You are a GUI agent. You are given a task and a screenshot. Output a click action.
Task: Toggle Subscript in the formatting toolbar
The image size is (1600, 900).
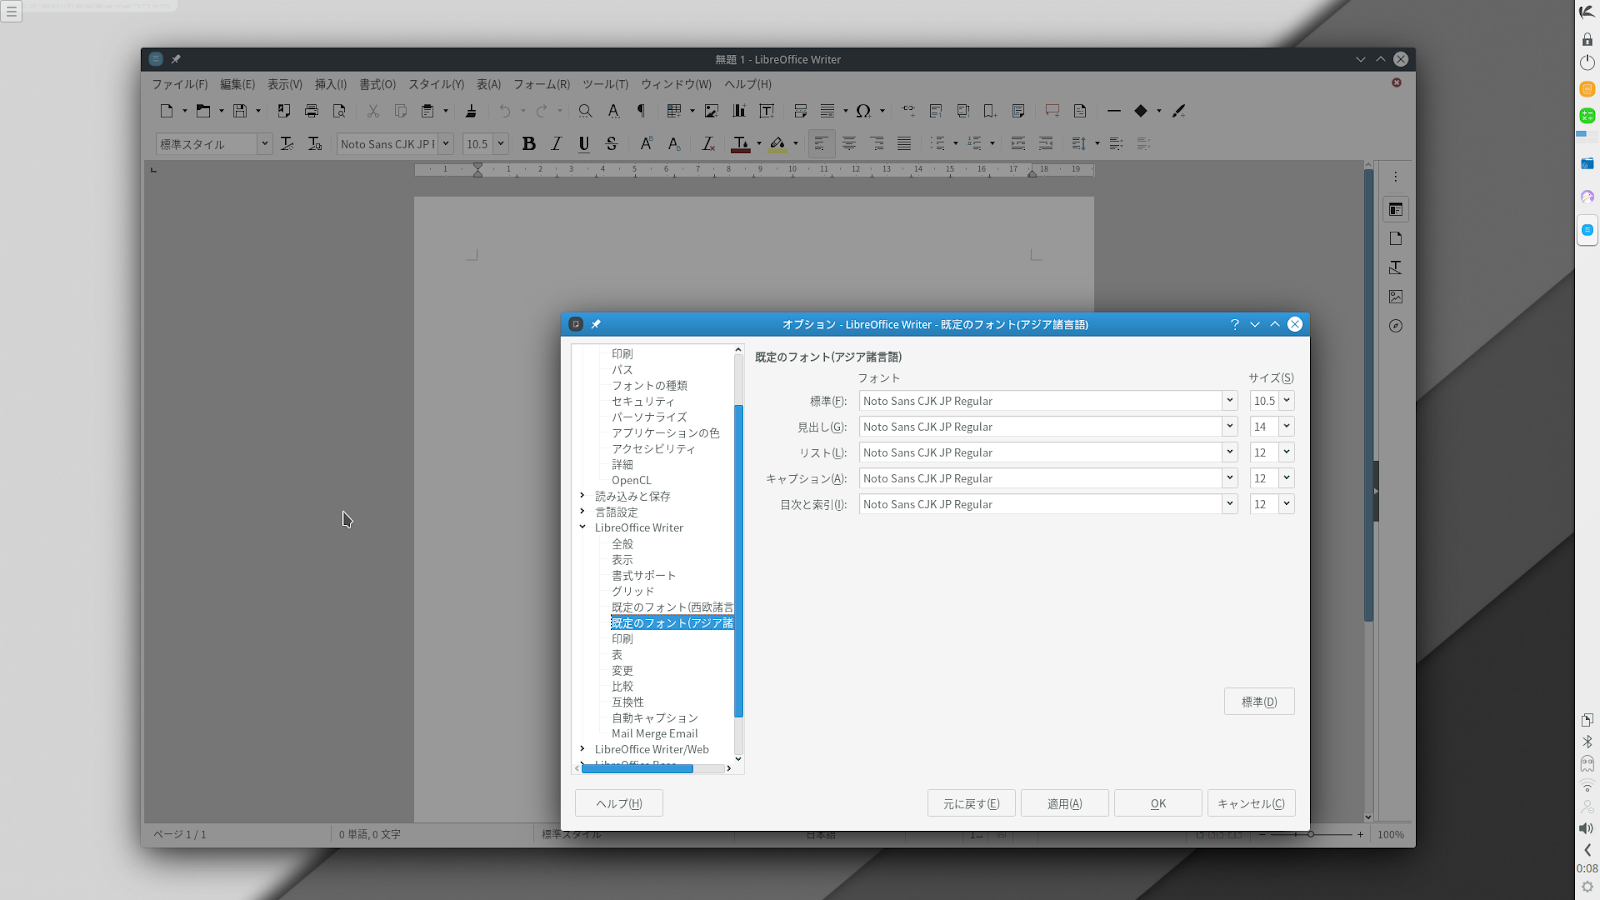pos(674,144)
